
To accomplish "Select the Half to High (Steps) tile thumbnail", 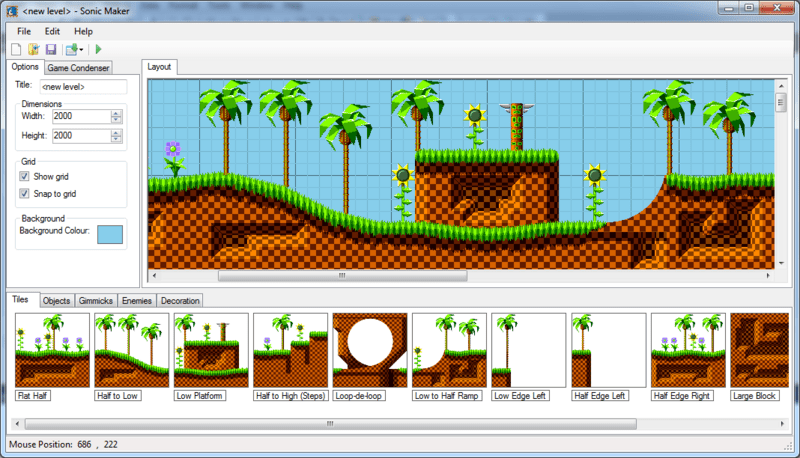I will click(x=291, y=350).
